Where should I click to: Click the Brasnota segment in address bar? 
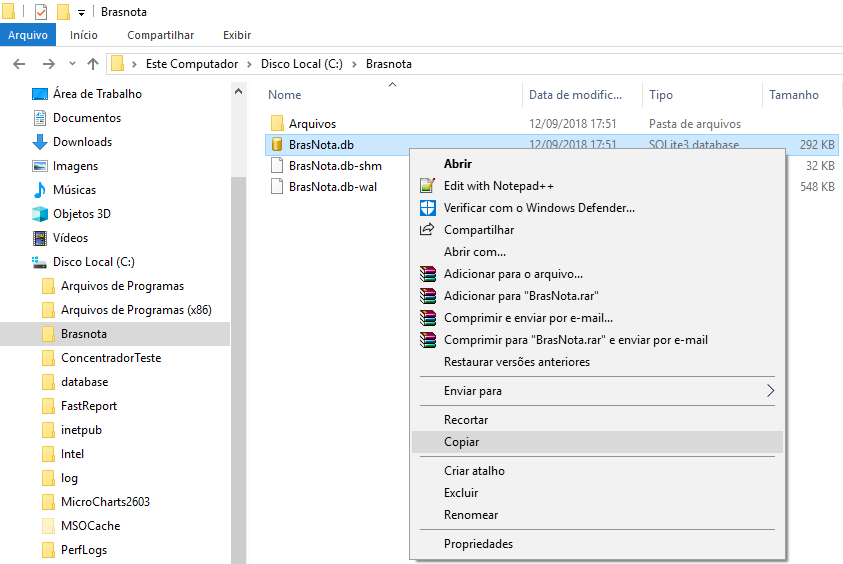(389, 64)
